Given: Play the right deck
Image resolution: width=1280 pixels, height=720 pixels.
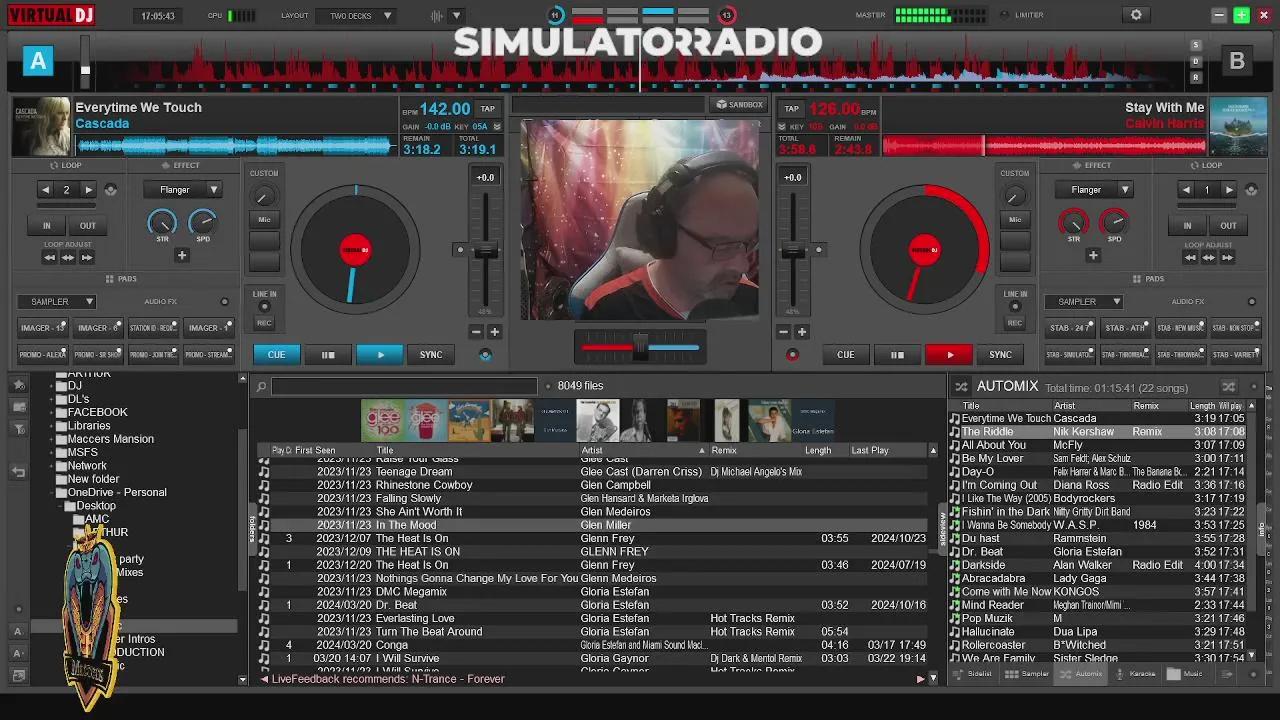Looking at the screenshot, I should (x=949, y=354).
